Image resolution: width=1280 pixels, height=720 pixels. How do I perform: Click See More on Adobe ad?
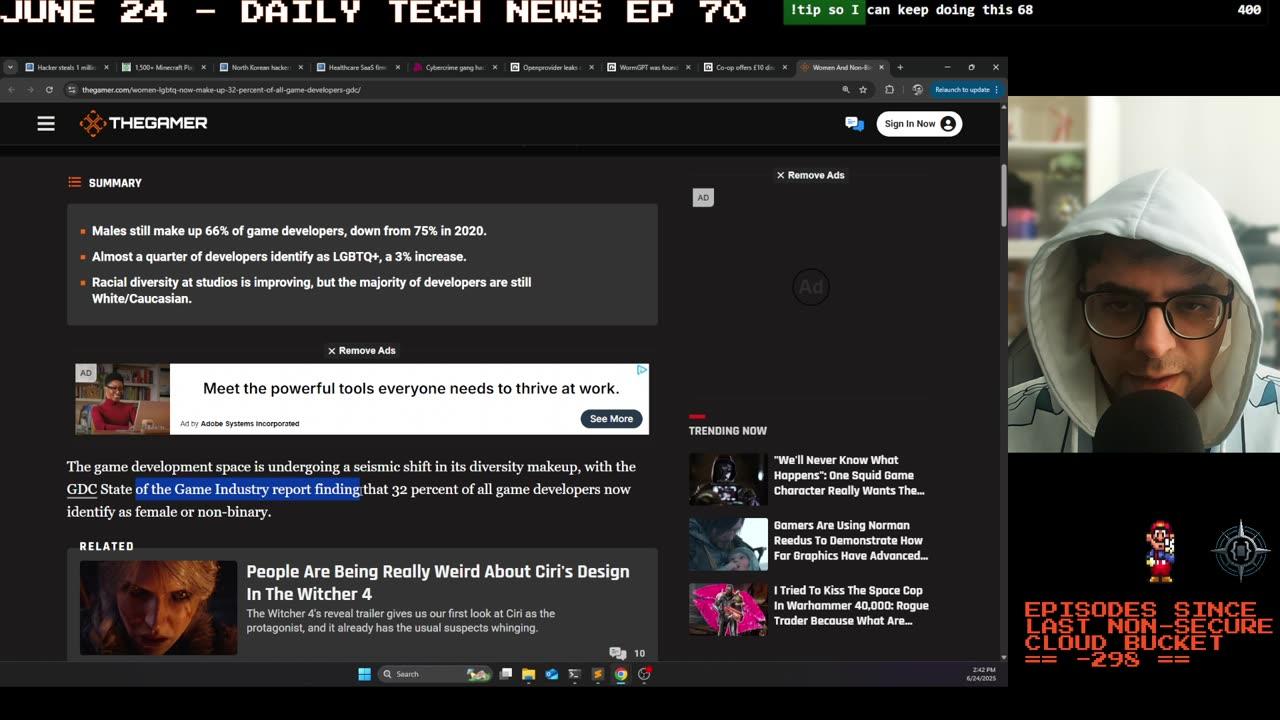coord(611,419)
